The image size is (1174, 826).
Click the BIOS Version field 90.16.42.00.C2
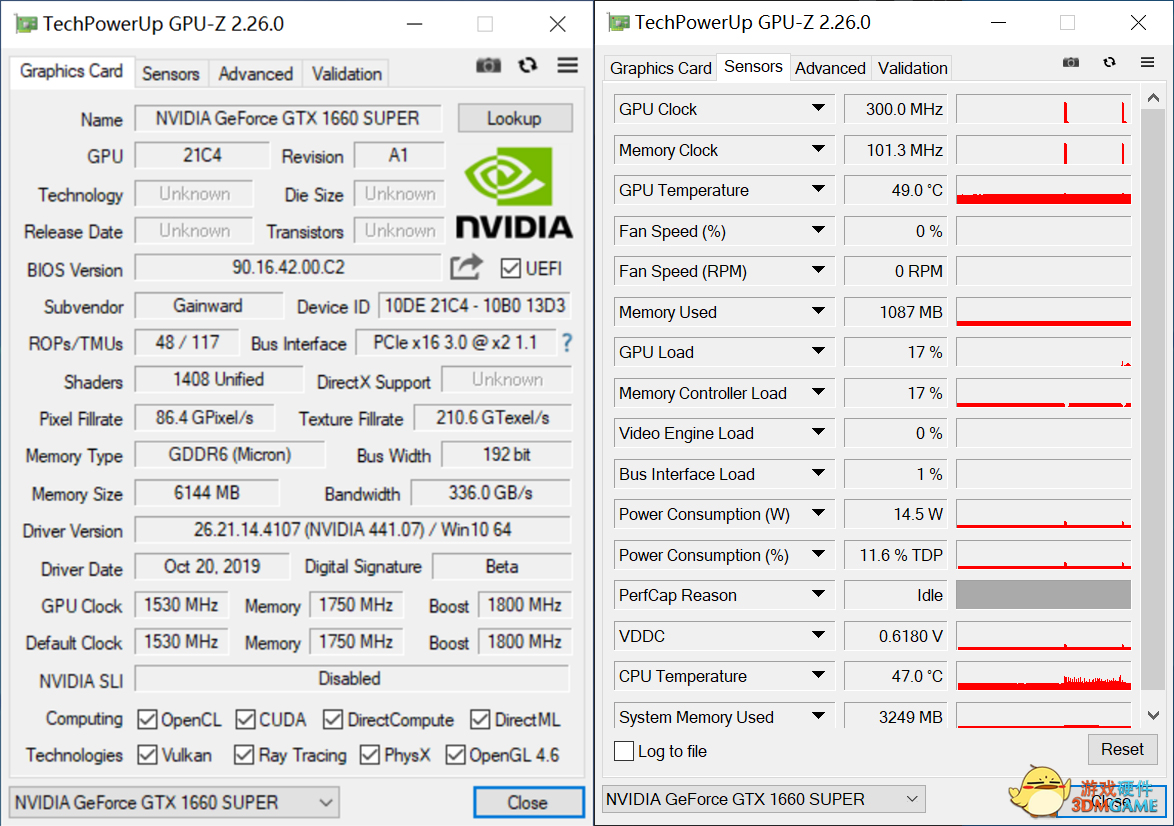tap(288, 267)
